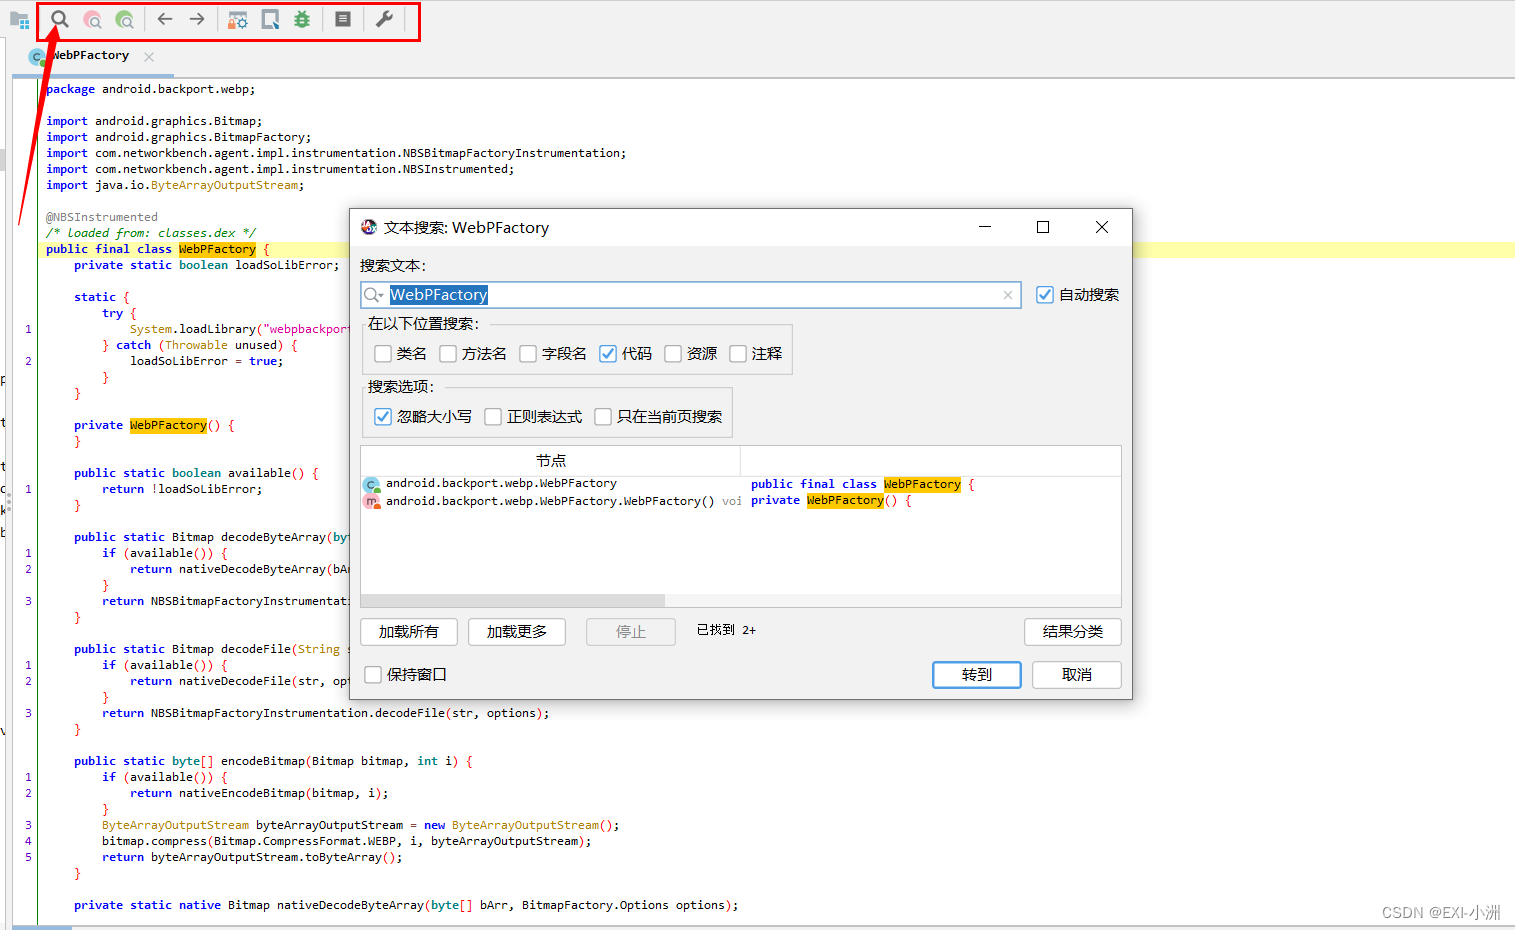Click the green comment search toolbar icon
This screenshot has height=930, width=1515.
click(x=124, y=19)
